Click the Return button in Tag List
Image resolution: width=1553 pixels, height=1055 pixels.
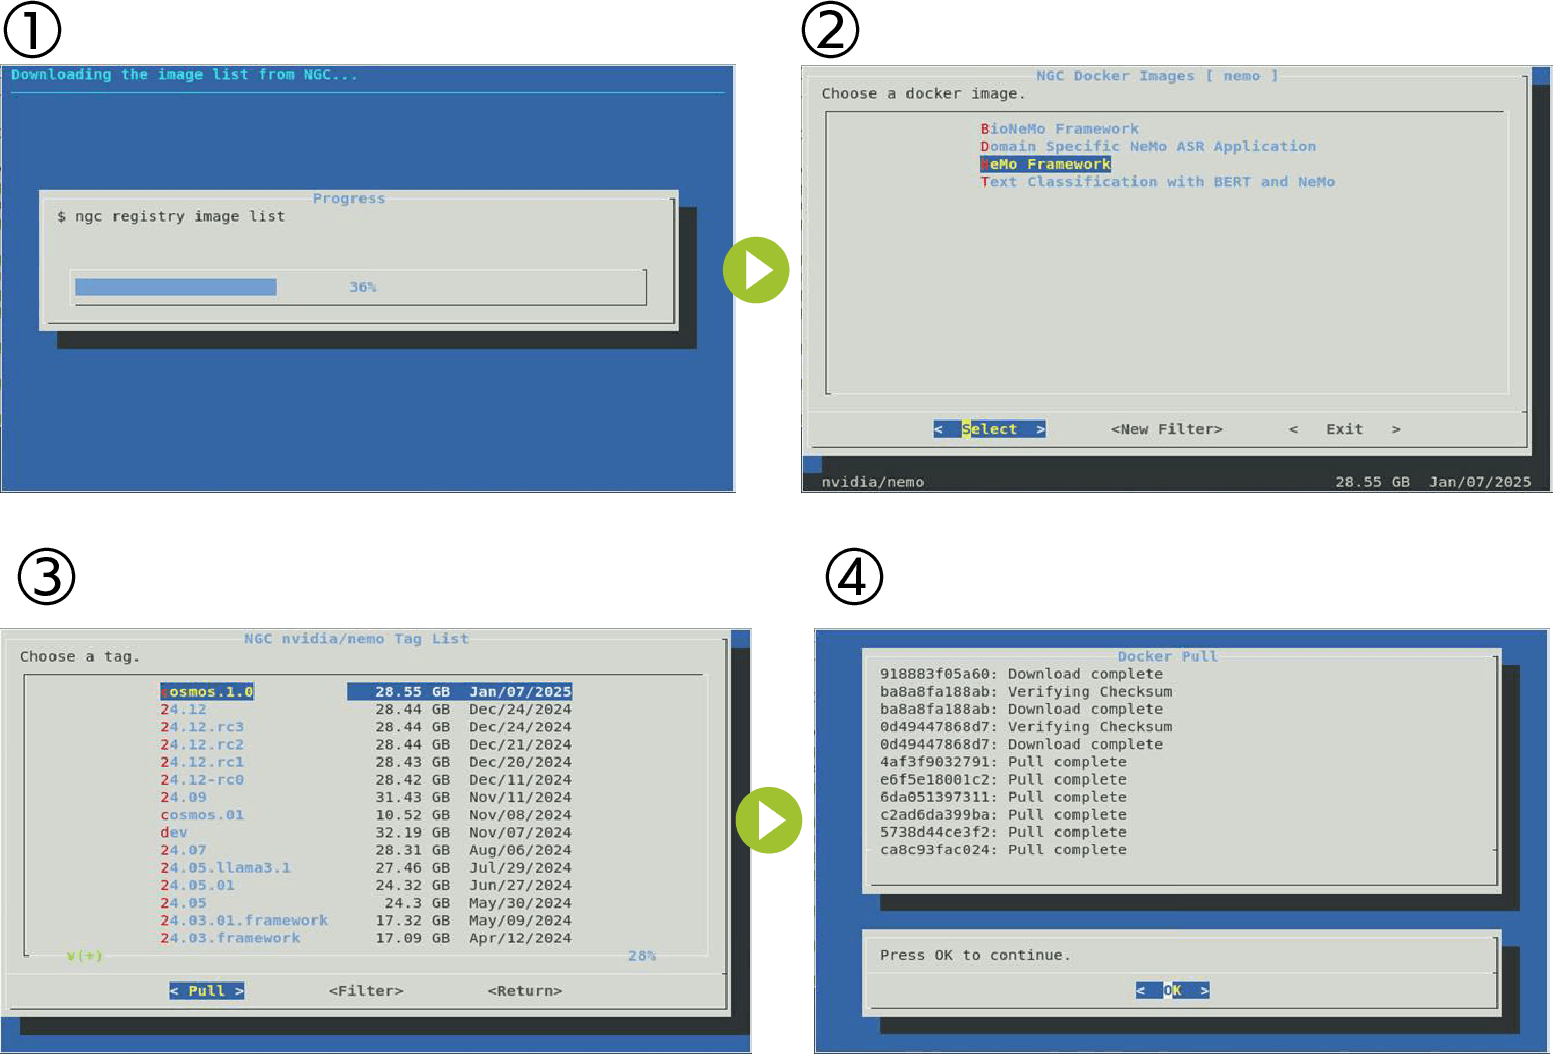pos(524,991)
